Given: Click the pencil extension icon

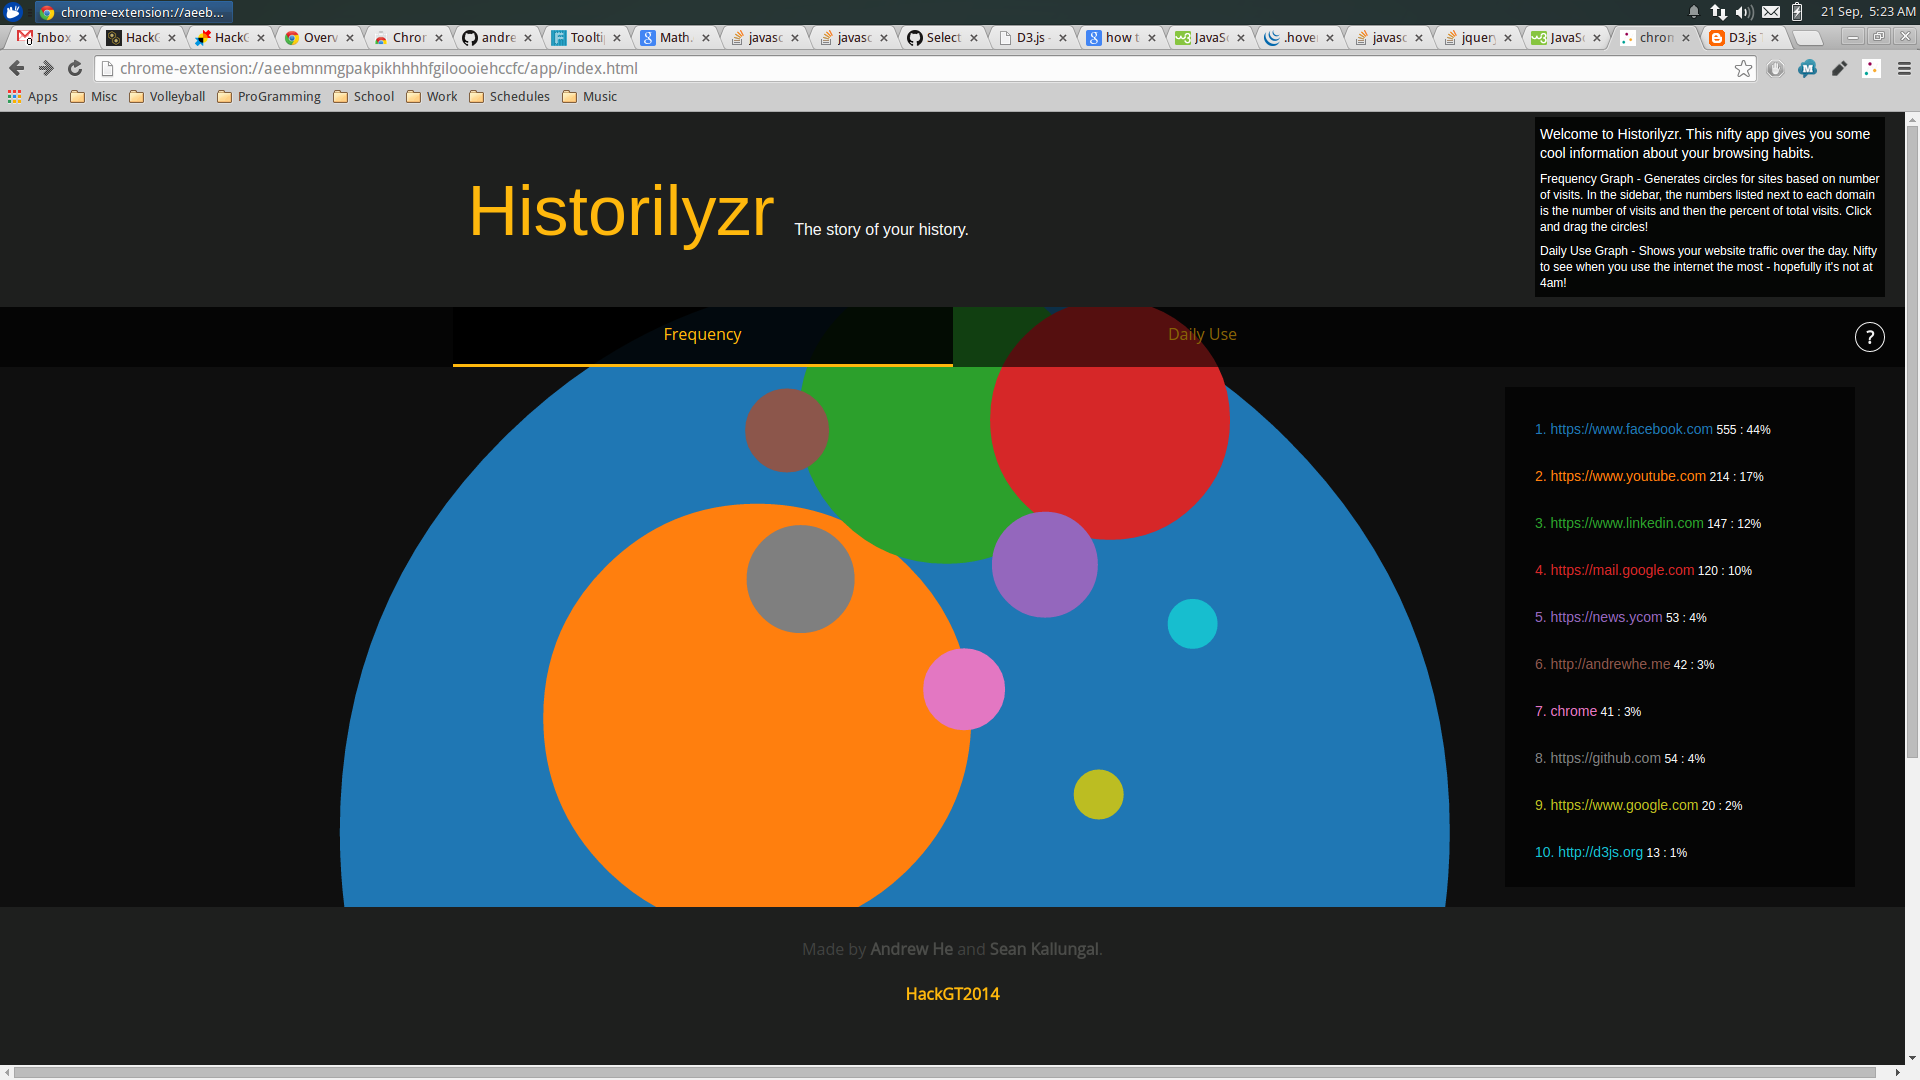Looking at the screenshot, I should tap(1839, 69).
